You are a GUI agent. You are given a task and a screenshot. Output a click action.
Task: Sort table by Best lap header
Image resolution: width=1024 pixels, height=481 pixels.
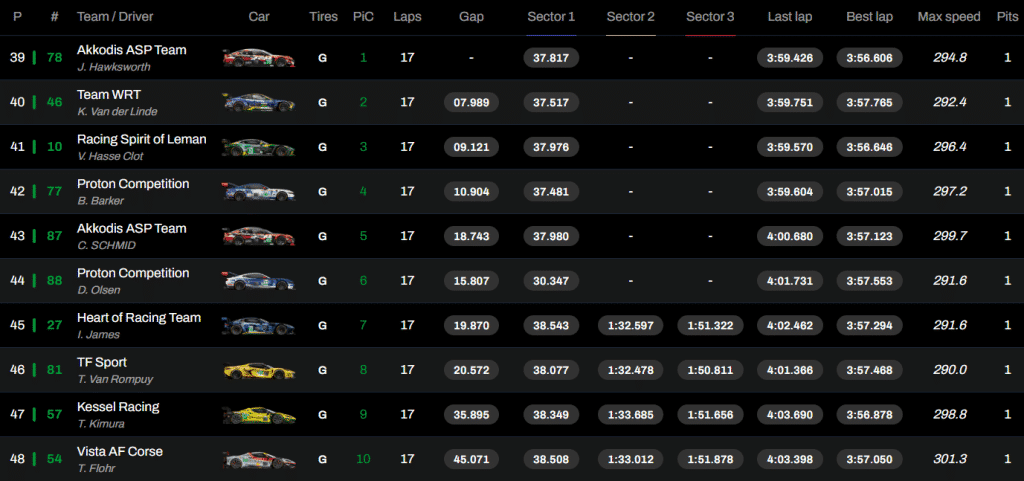pos(868,17)
